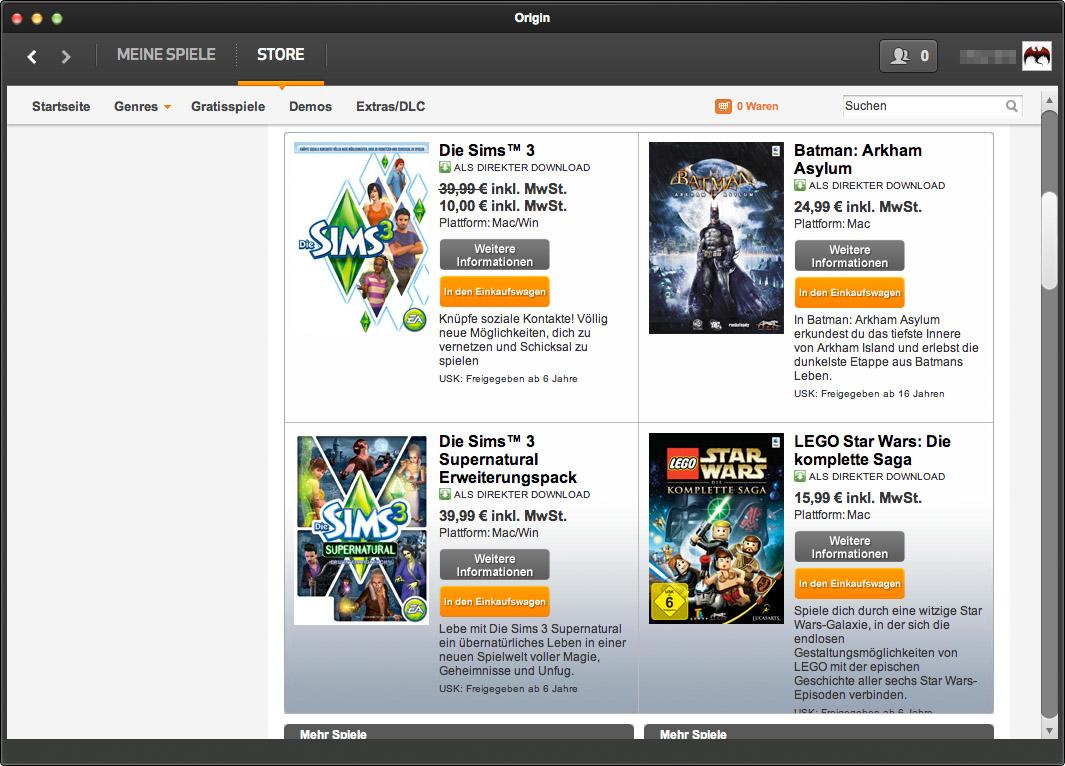This screenshot has width=1065, height=766.
Task: Click the download icon under Batman: Arkham Asylum
Action: (x=800, y=185)
